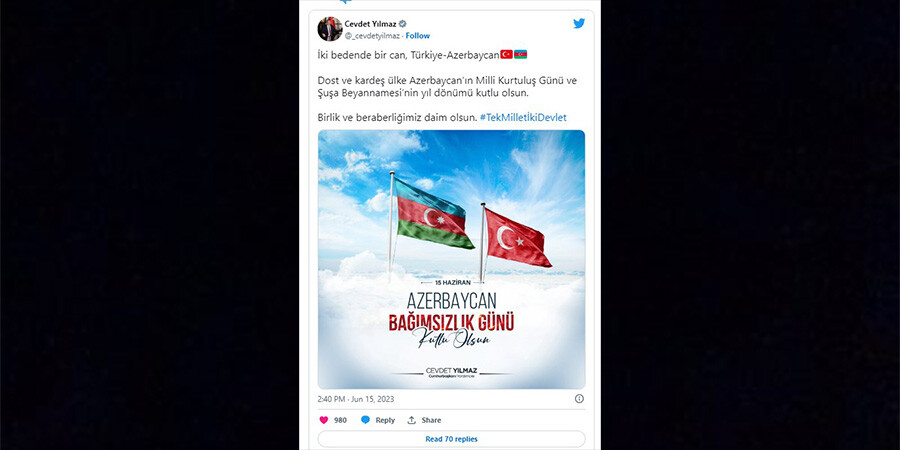
Task: Open Cevdet Yılmaz's profile avatar
Action: (x=329, y=29)
